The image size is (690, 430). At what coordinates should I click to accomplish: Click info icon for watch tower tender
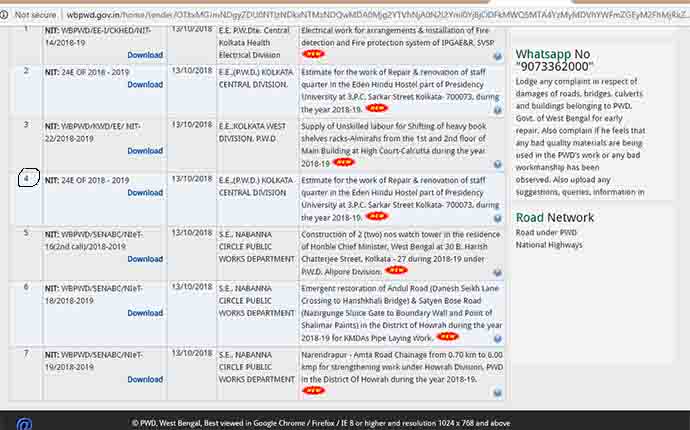tap(497, 270)
